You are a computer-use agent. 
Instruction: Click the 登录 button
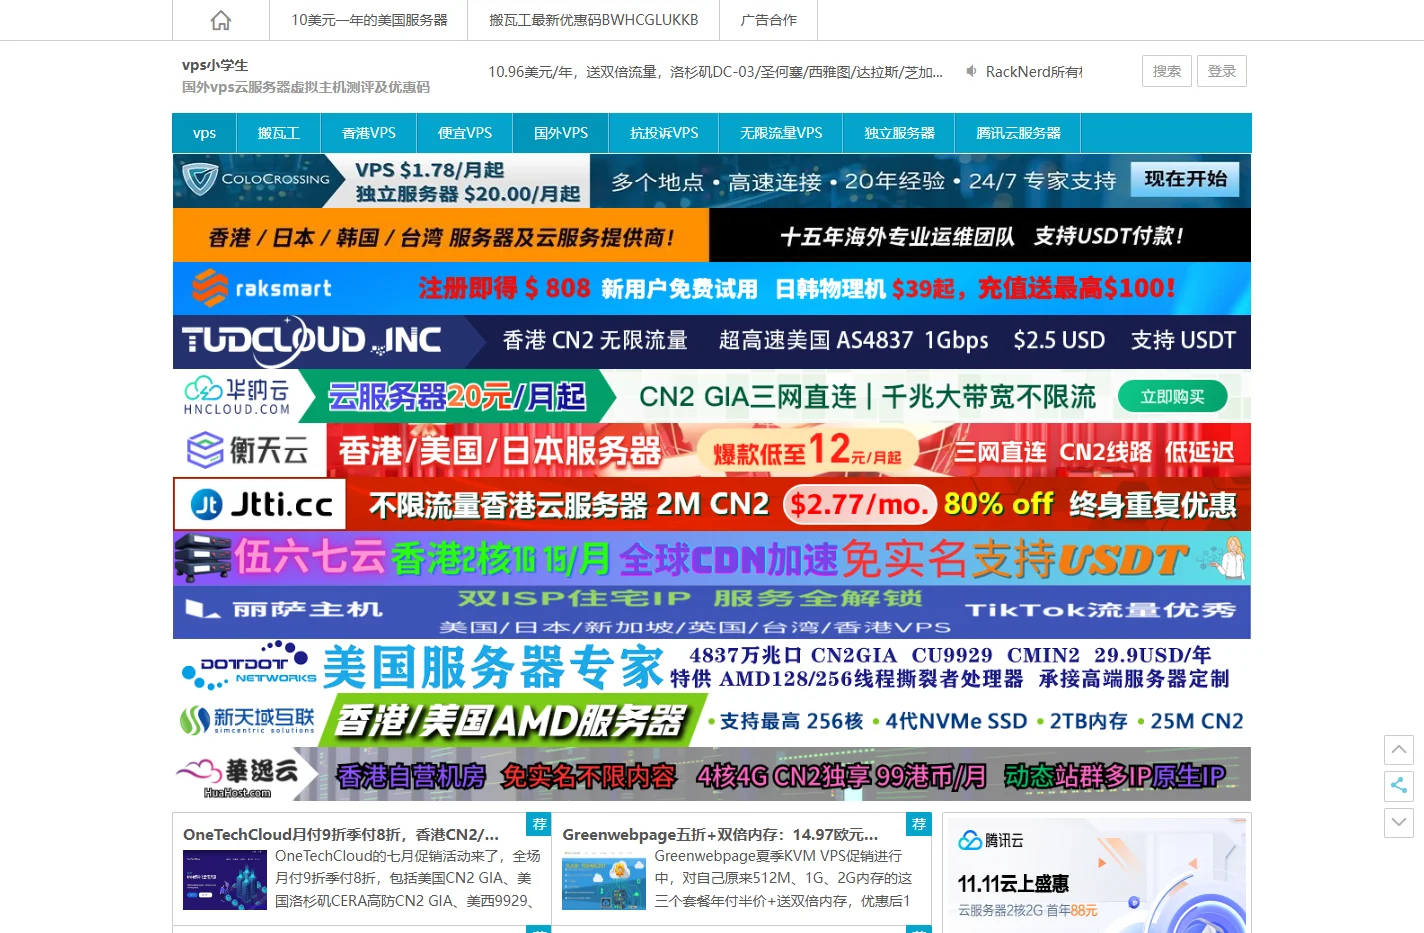click(1222, 71)
